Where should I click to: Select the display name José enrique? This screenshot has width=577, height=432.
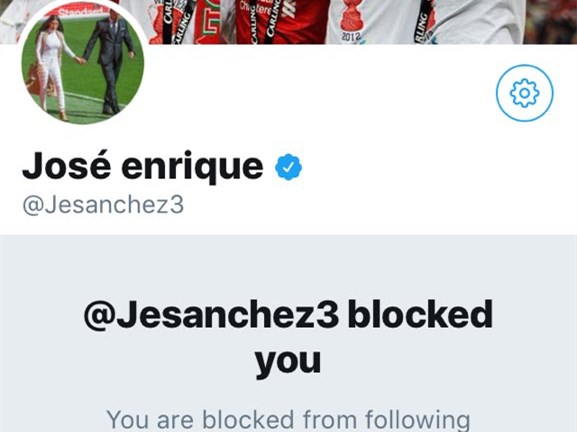(143, 166)
